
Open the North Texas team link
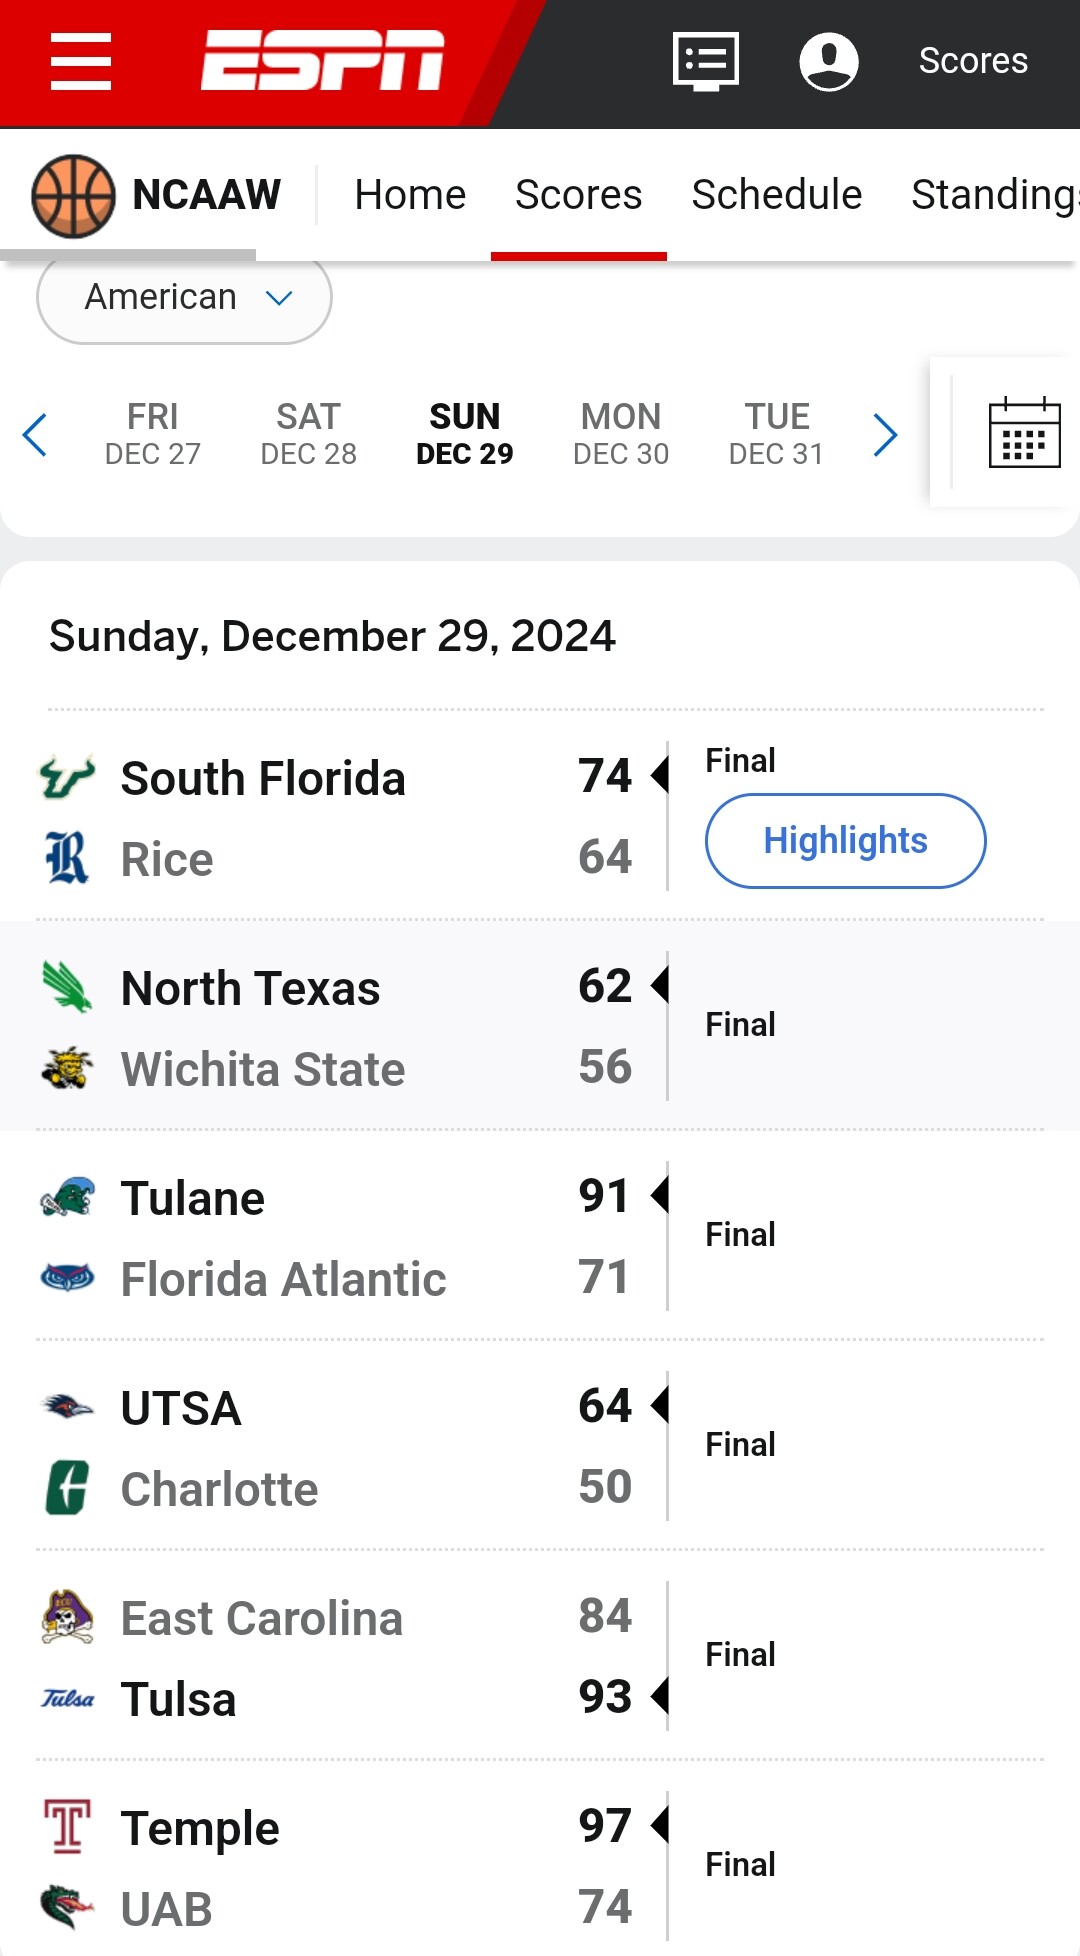click(250, 989)
